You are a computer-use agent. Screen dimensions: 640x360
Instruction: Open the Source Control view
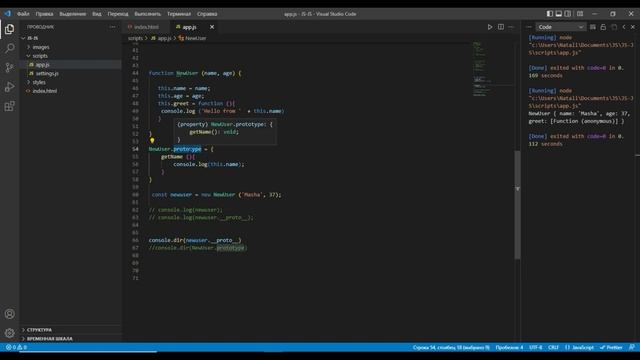pyautogui.click(x=9, y=67)
